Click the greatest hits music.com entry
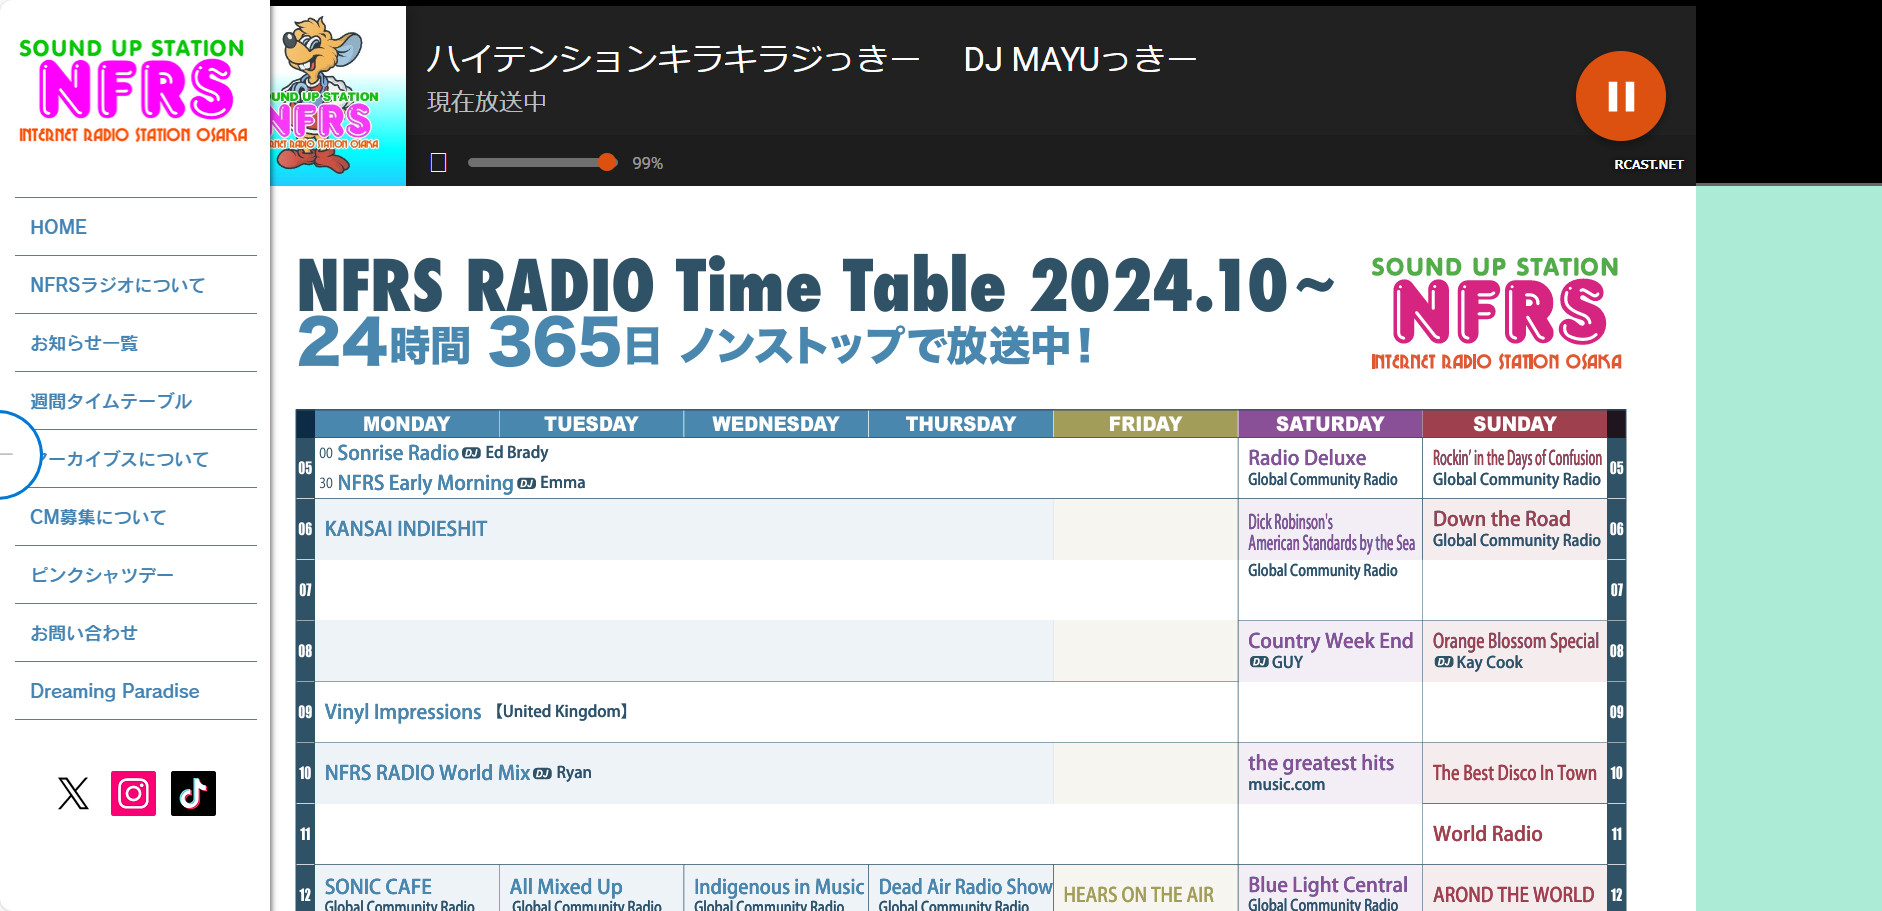 [x=1320, y=773]
